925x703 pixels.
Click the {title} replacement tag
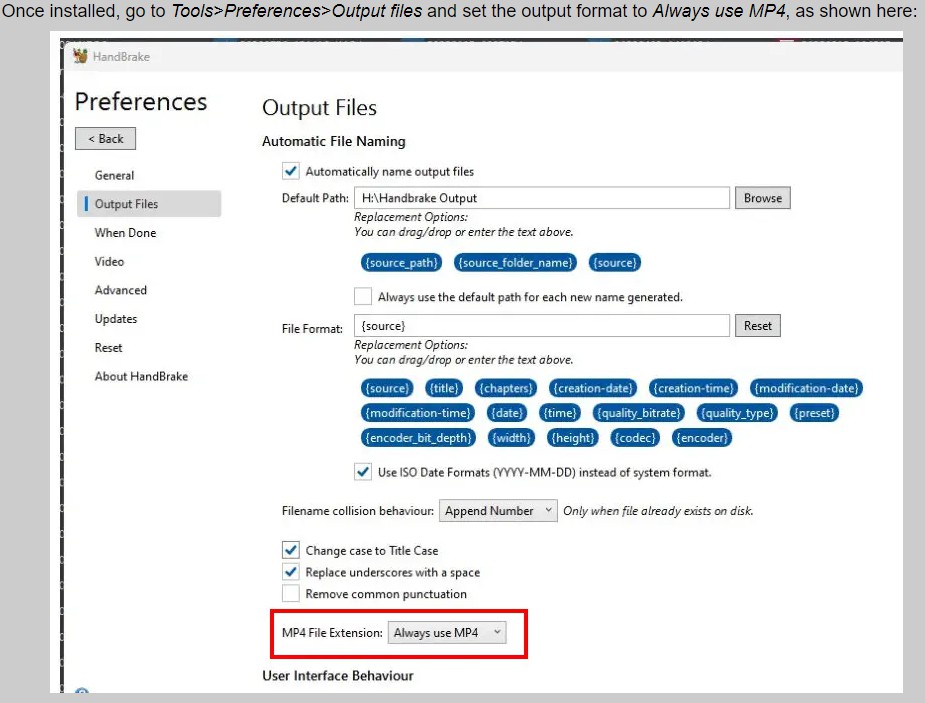click(444, 388)
